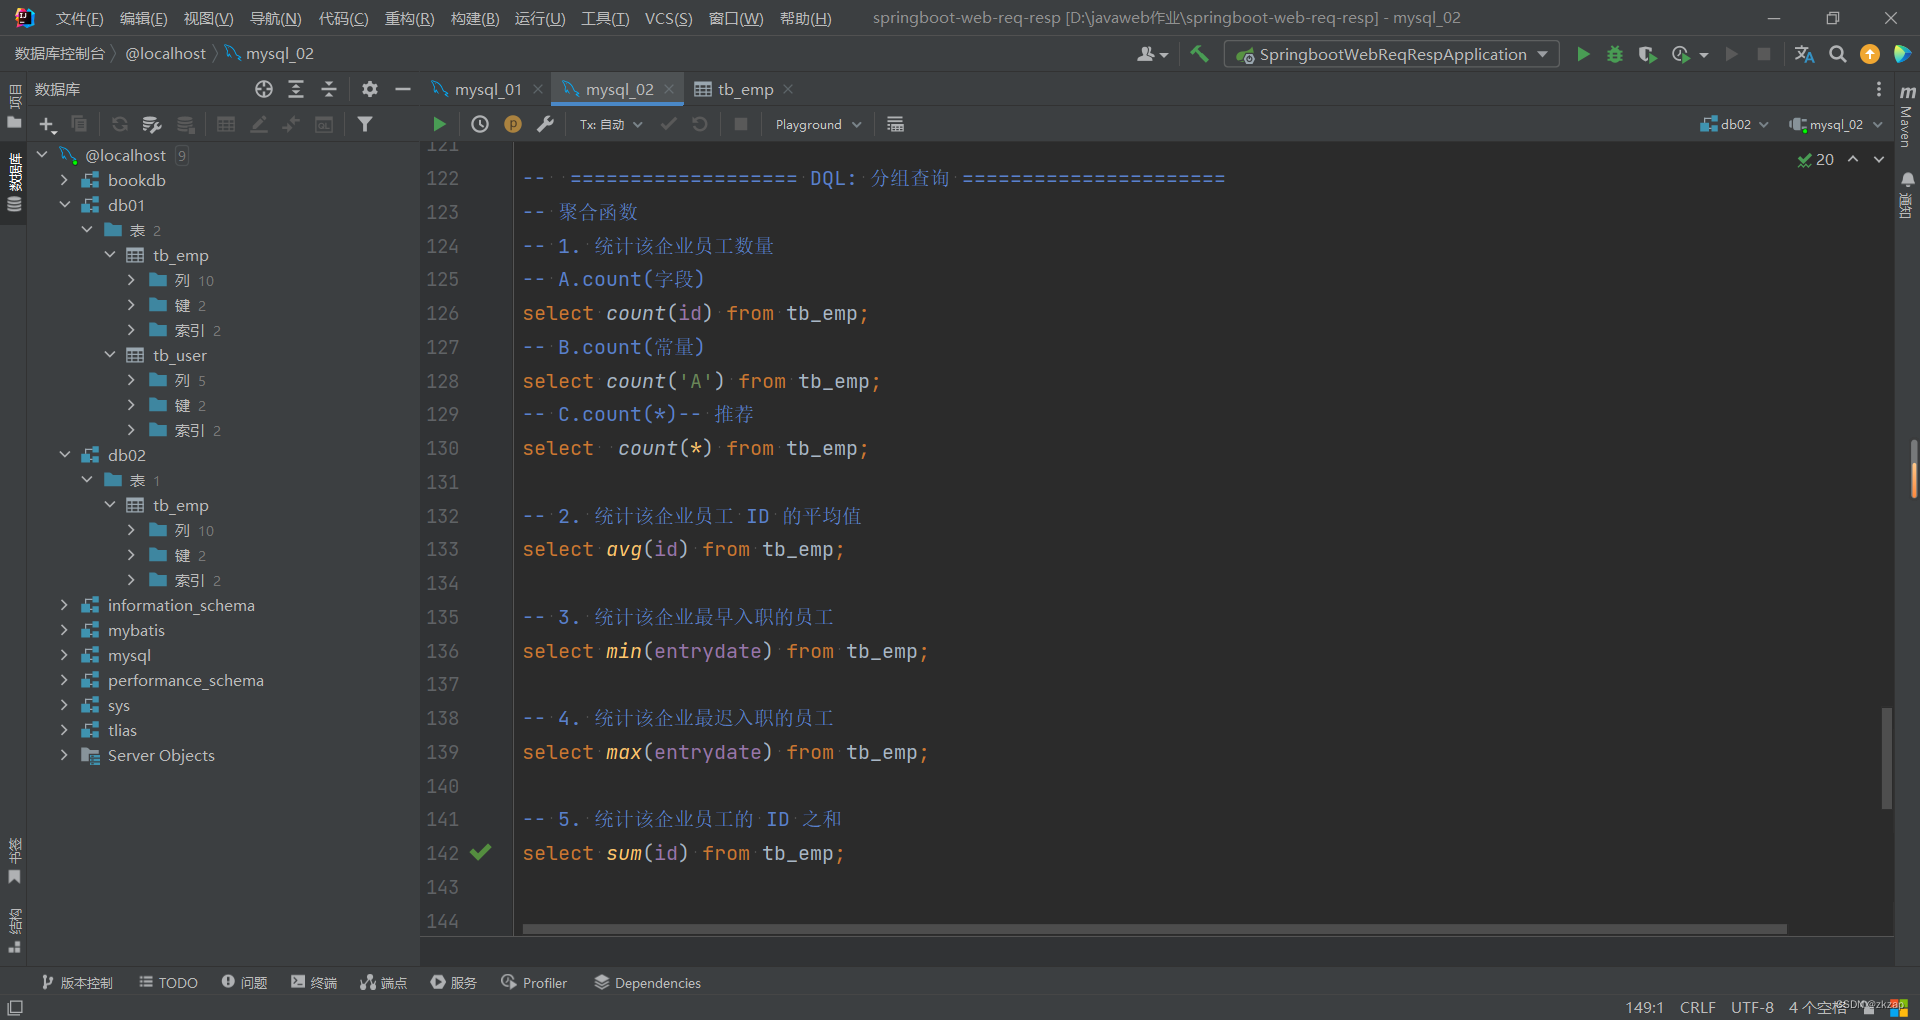Run the SQL script with green play icon
This screenshot has height=1020, width=1920.
click(x=438, y=123)
